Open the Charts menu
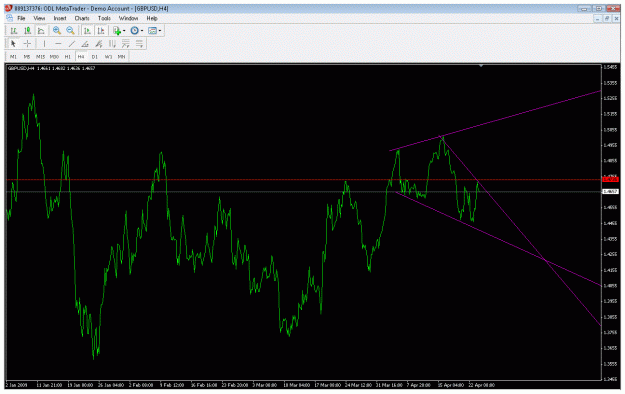Screen dimensions: 625x394 click(82, 18)
